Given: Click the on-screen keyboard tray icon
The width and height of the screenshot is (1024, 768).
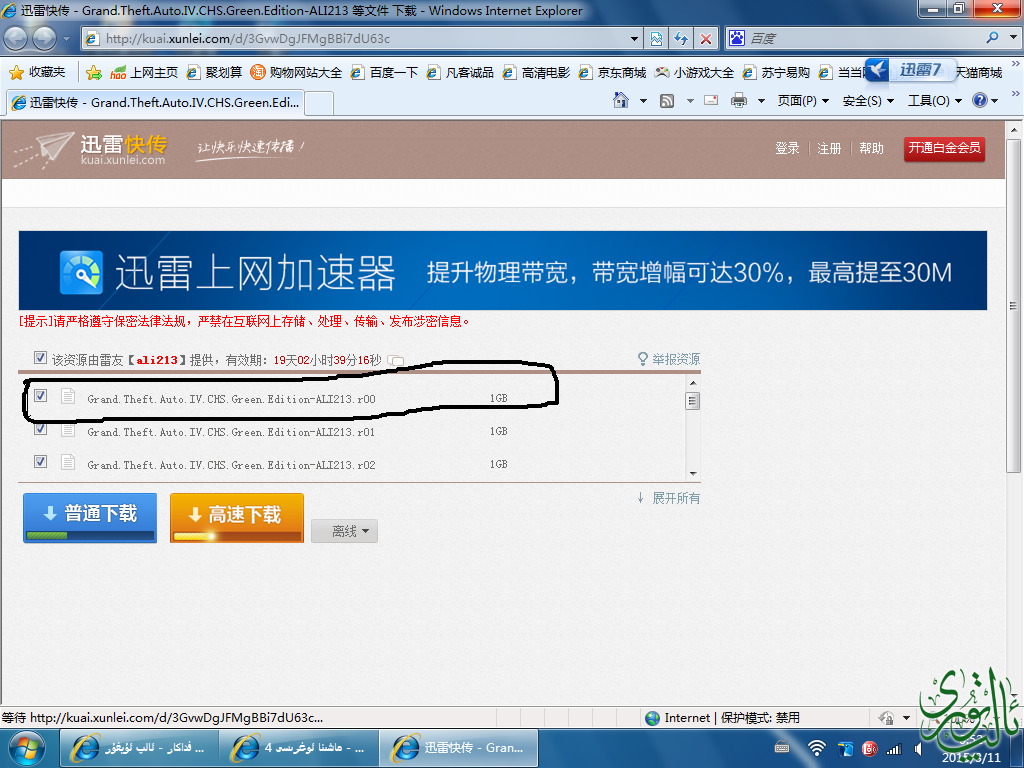Looking at the screenshot, I should (782, 748).
